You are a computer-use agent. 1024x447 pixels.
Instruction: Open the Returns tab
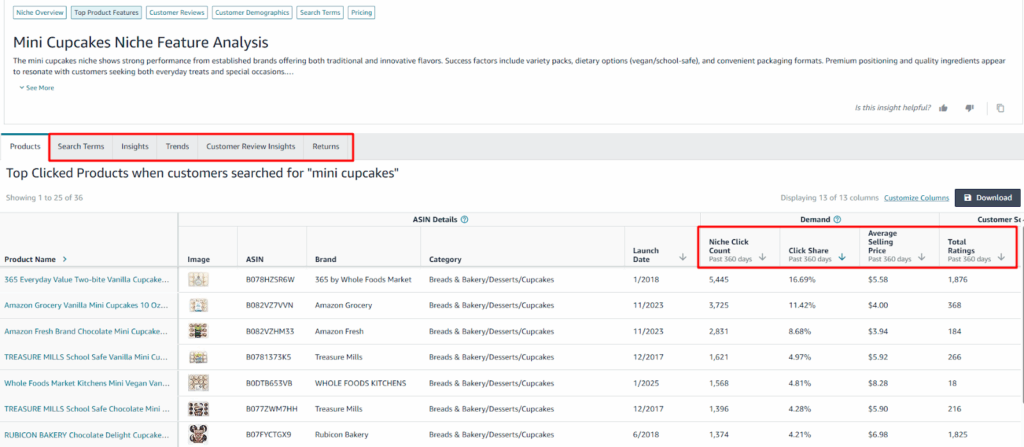point(326,146)
